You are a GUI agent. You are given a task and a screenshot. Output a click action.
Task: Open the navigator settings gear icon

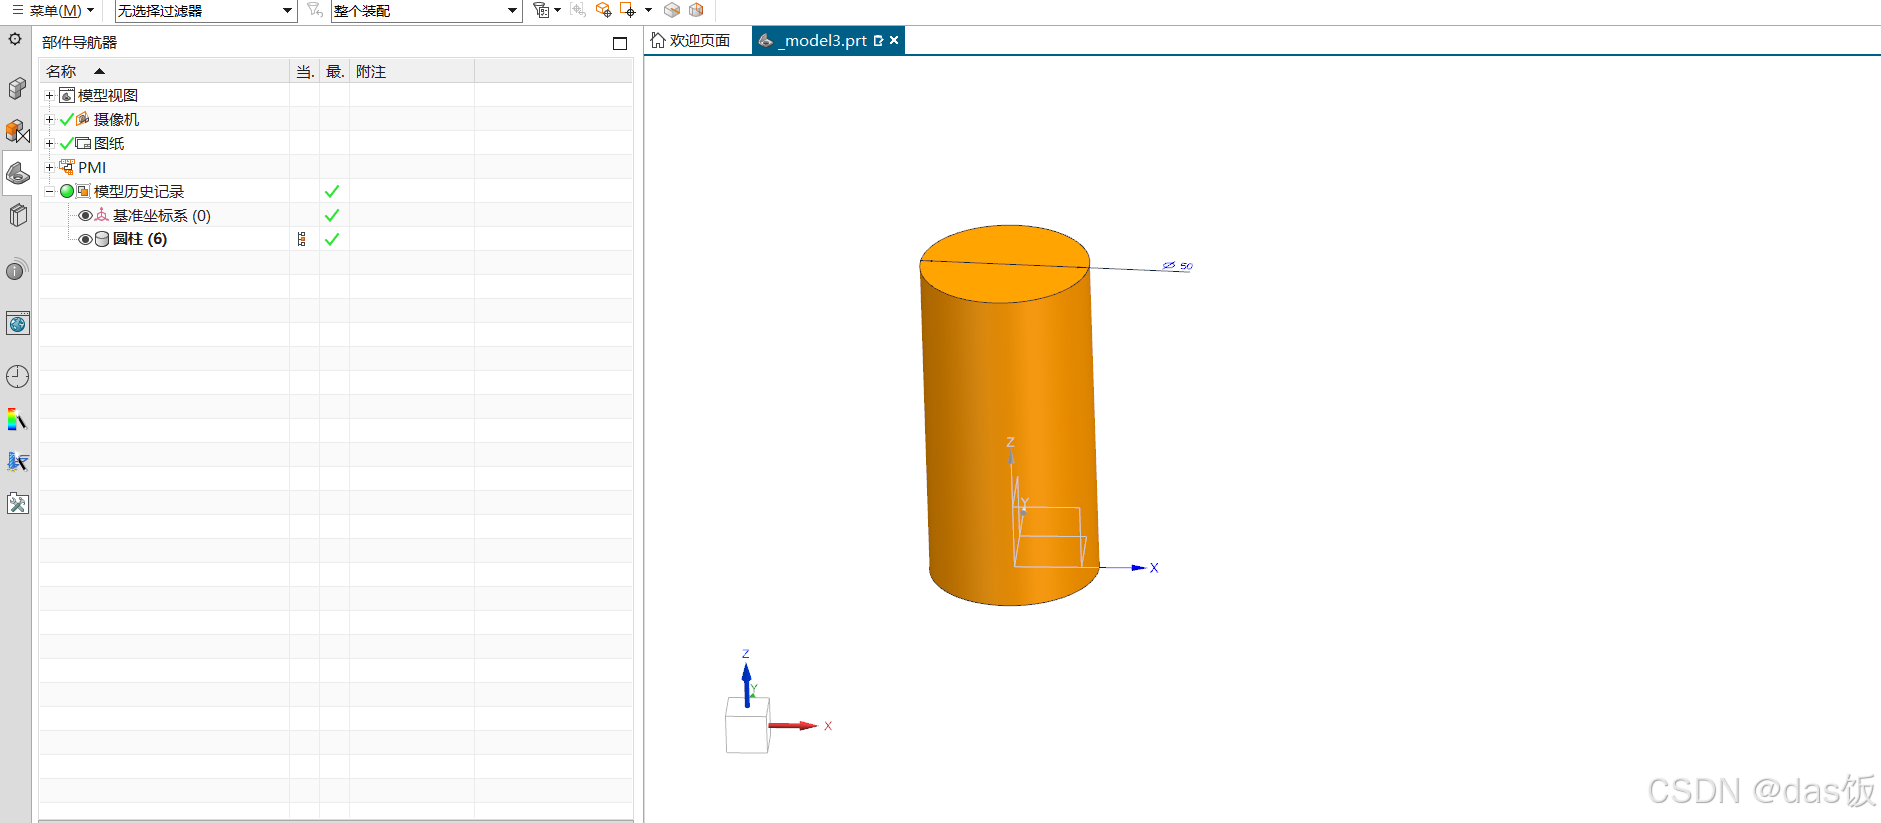(15, 39)
